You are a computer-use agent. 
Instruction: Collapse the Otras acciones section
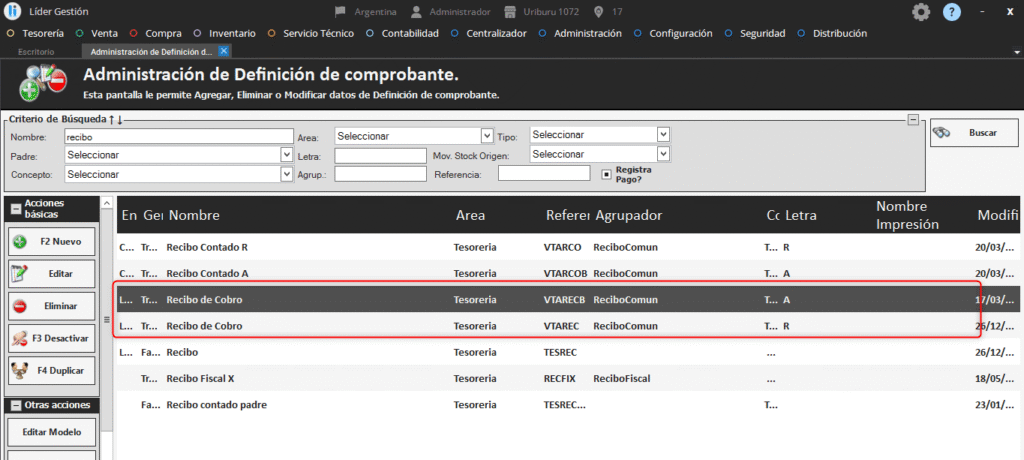tap(15, 405)
